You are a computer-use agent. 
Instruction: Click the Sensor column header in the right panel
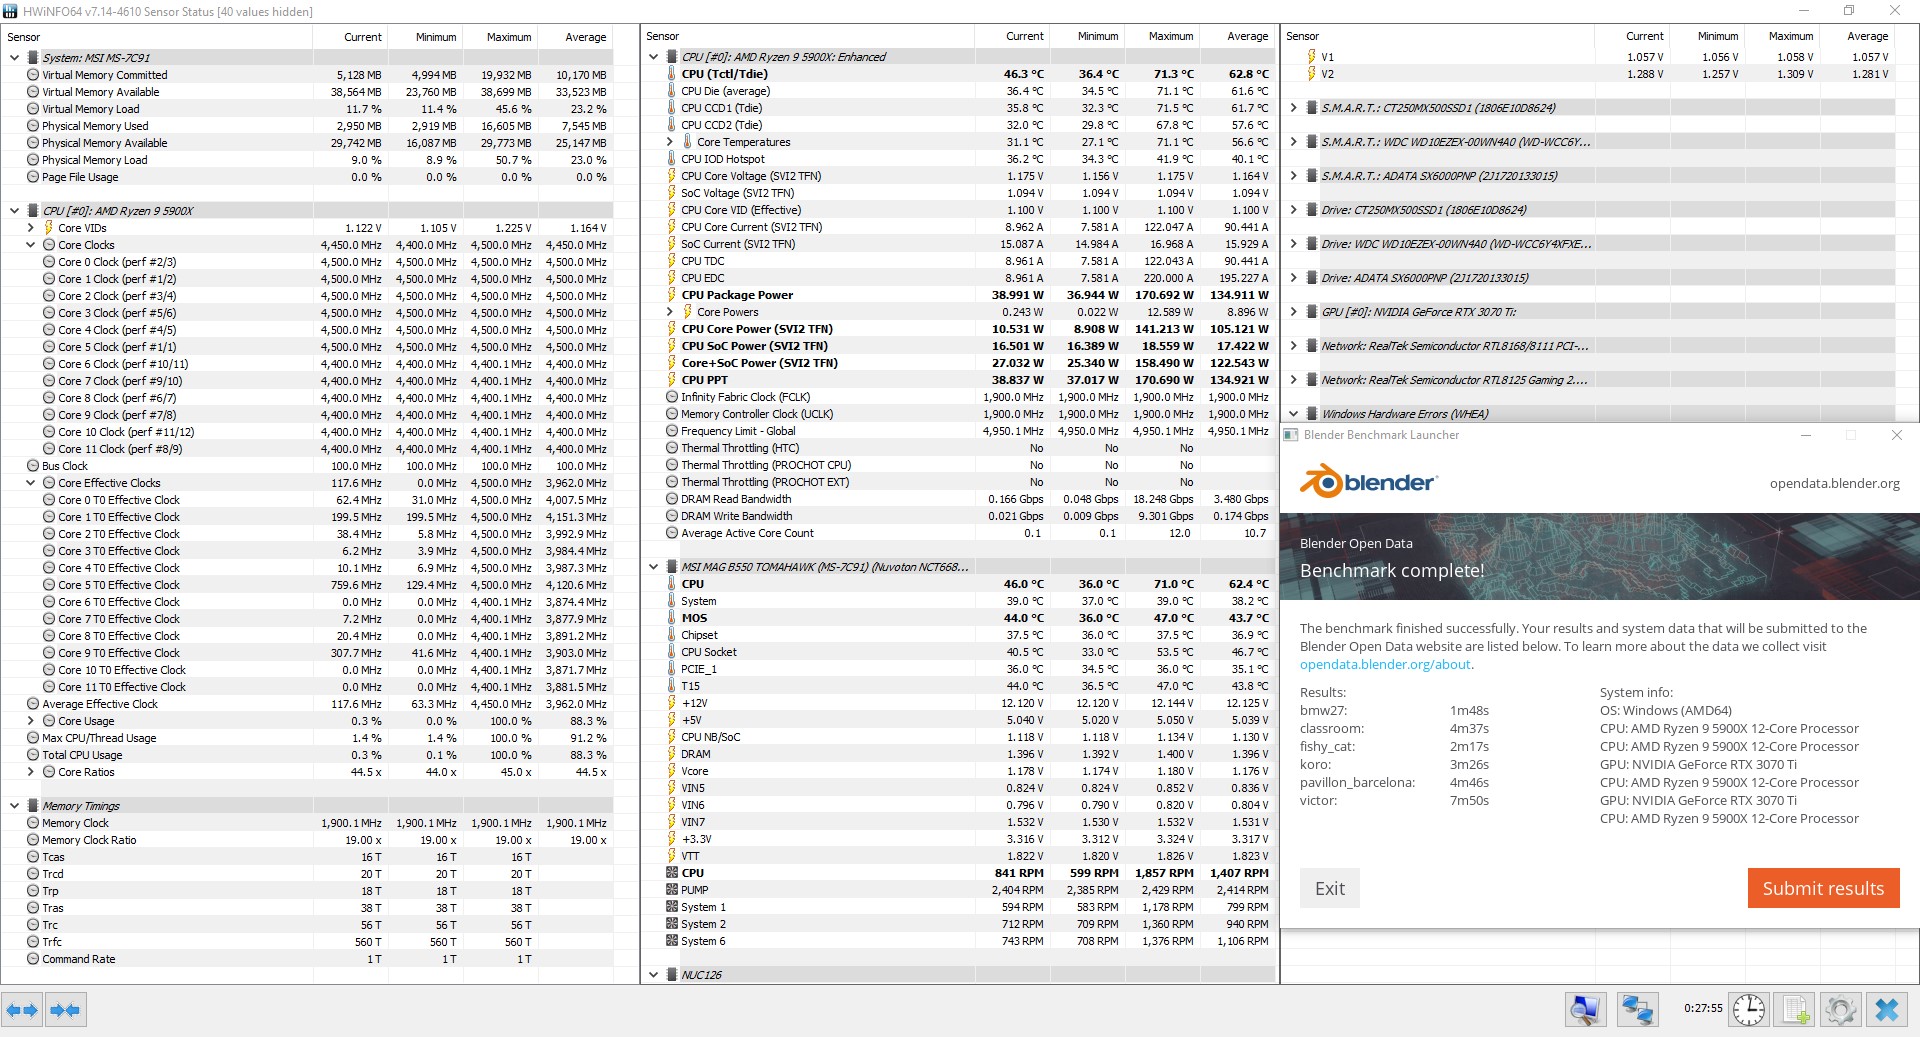tap(1302, 36)
